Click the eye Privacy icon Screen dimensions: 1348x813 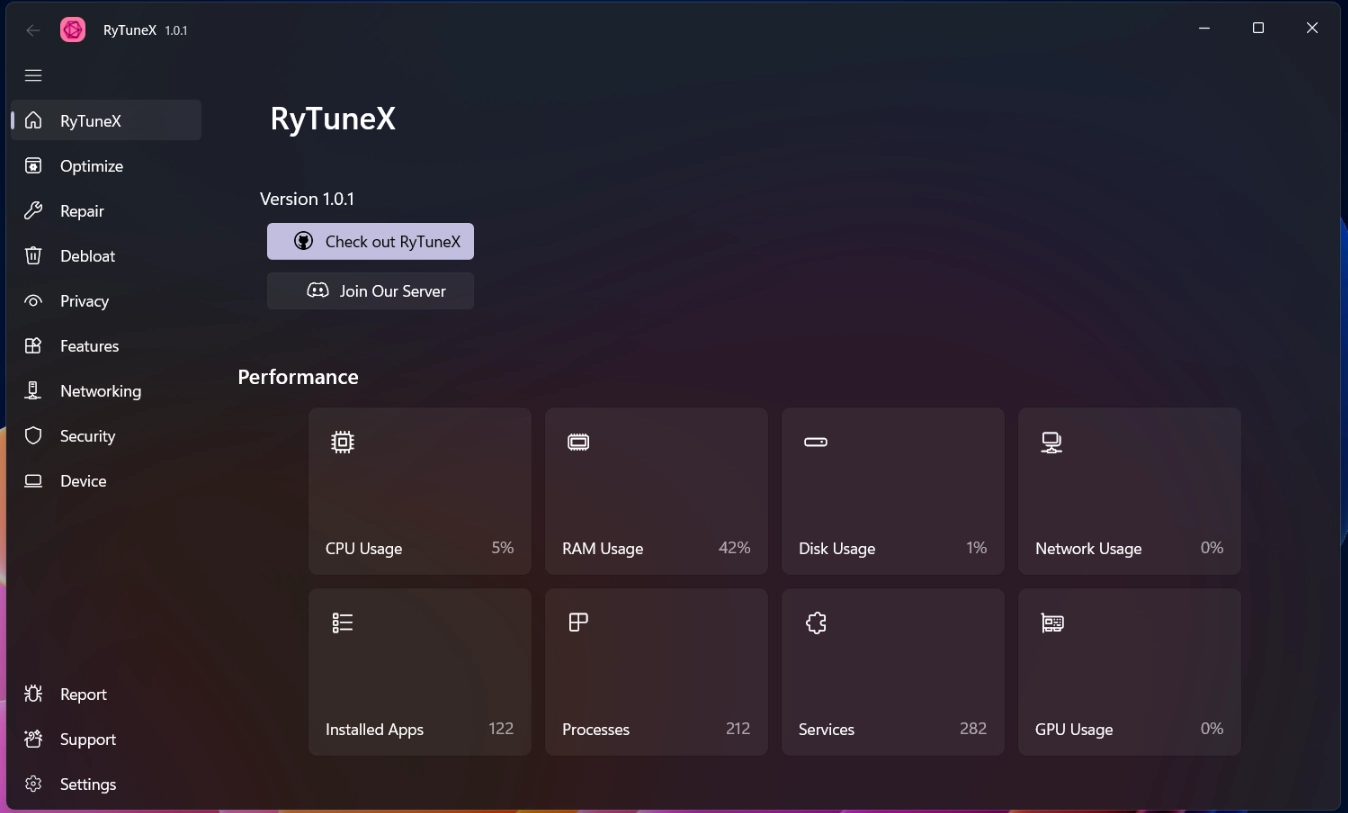point(33,301)
